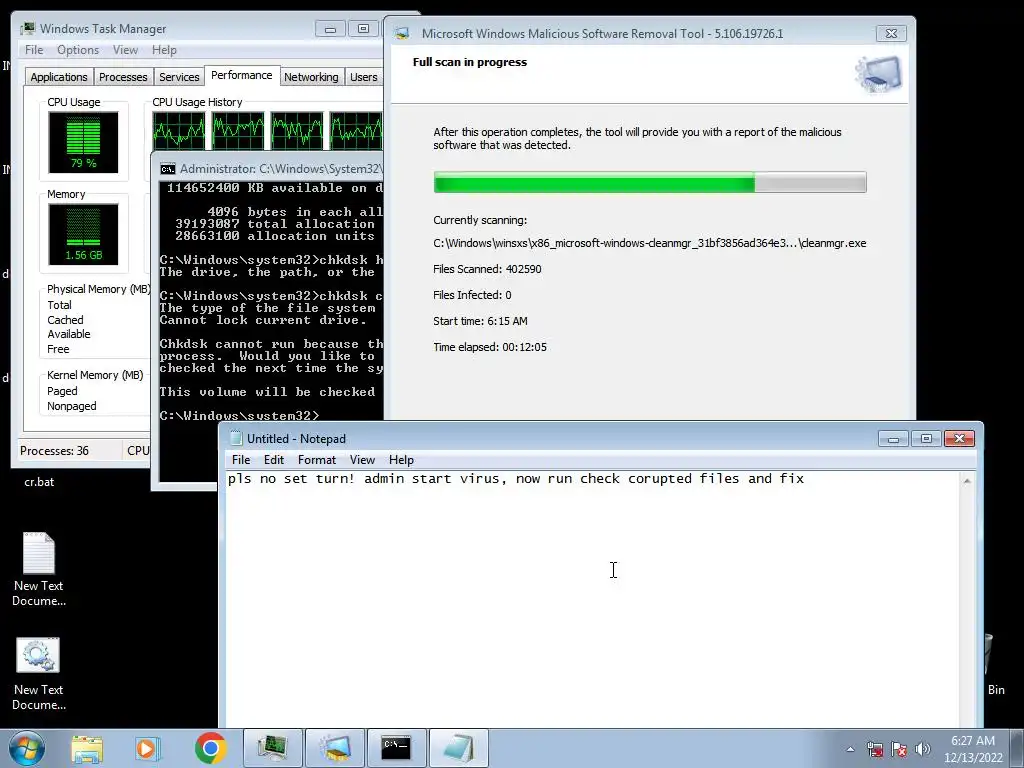The width and height of the screenshot is (1024, 768).
Task: Click the full scan progress bar
Action: coord(650,182)
